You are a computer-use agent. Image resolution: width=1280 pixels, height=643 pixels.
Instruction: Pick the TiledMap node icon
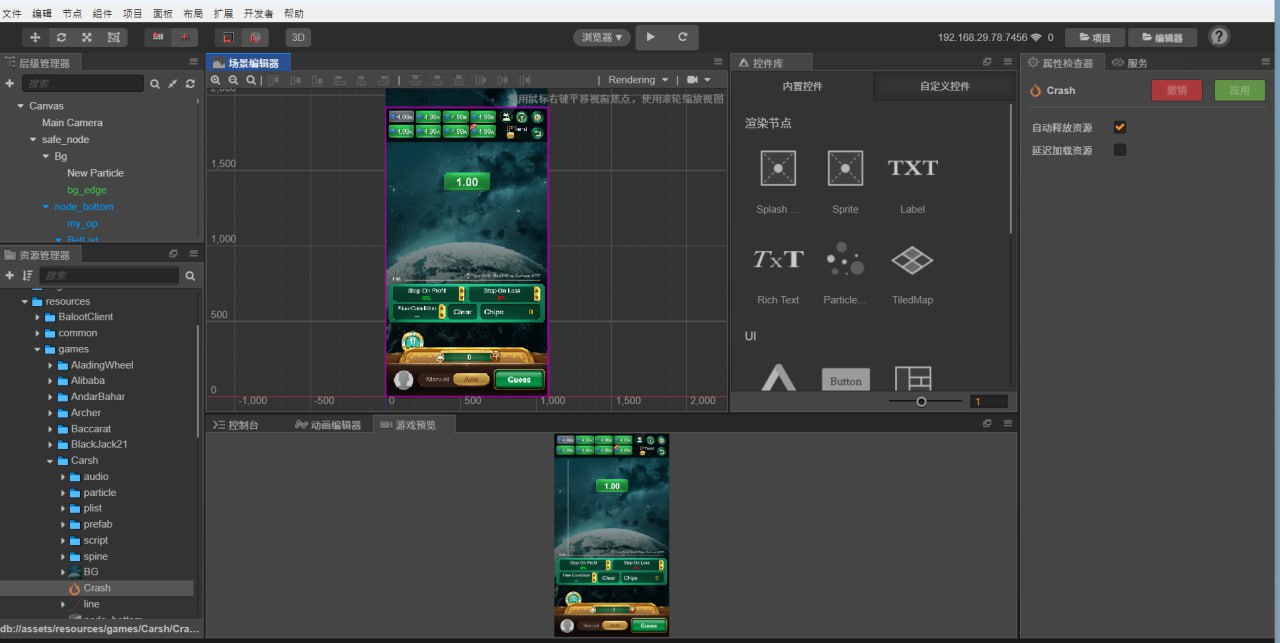(911, 260)
